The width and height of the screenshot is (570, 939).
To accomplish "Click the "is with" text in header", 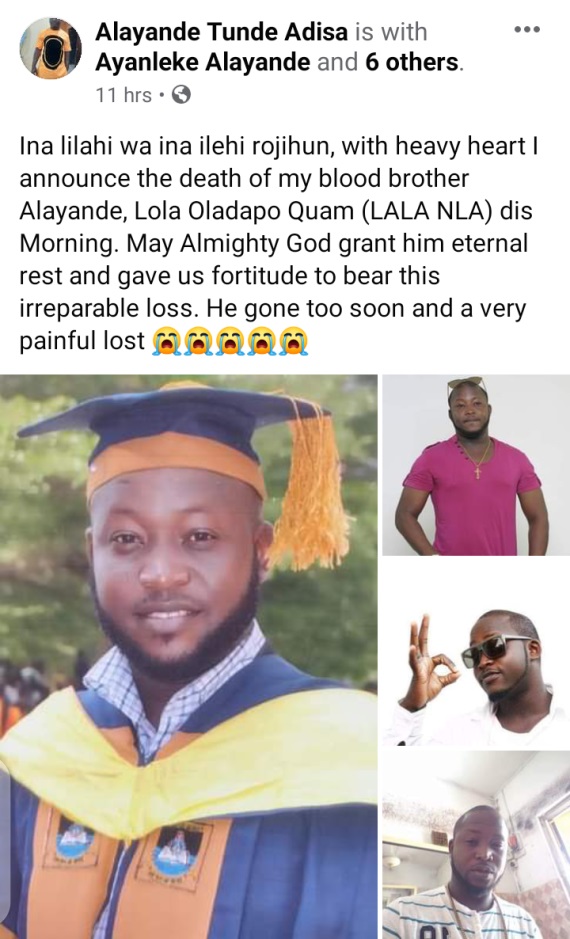I will [391, 32].
